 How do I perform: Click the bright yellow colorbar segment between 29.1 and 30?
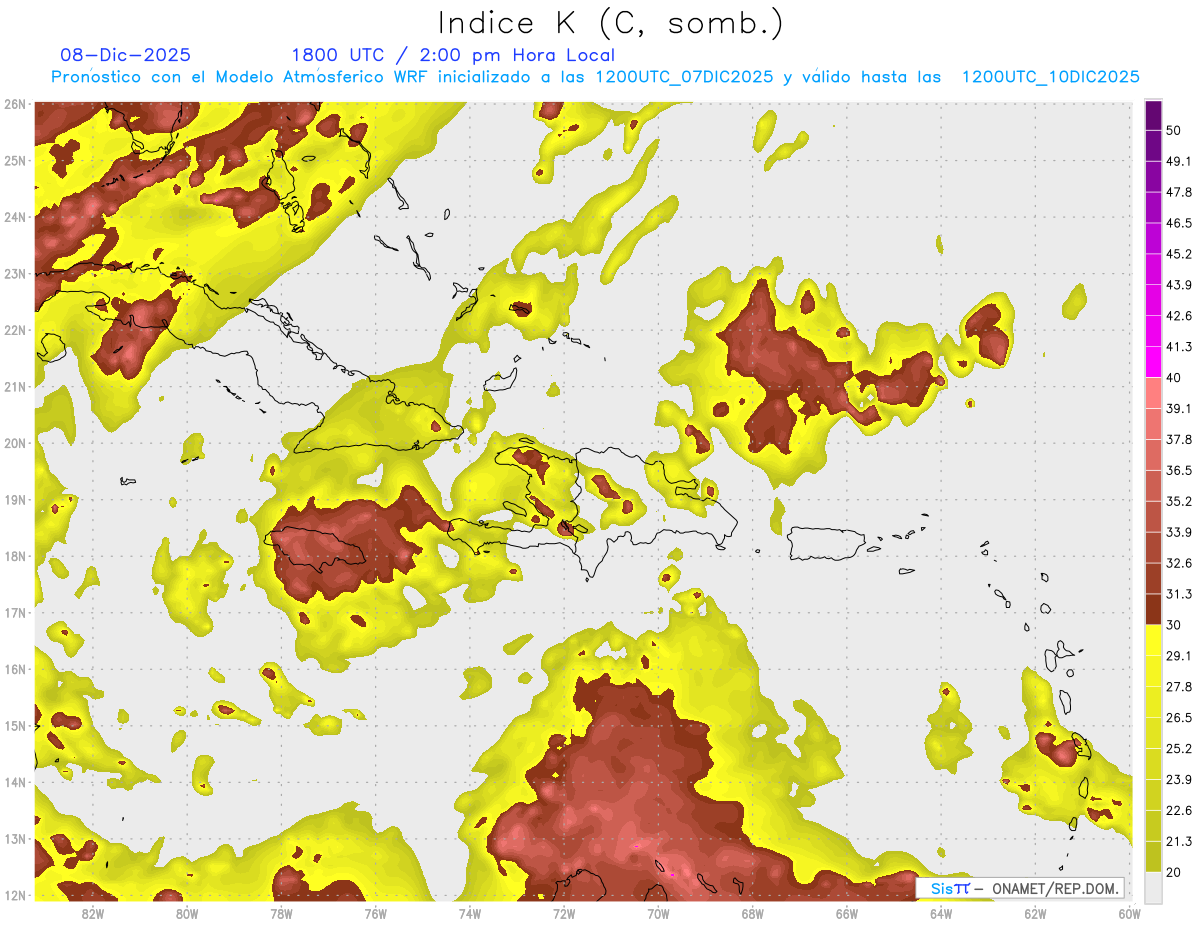[x=1153, y=640]
